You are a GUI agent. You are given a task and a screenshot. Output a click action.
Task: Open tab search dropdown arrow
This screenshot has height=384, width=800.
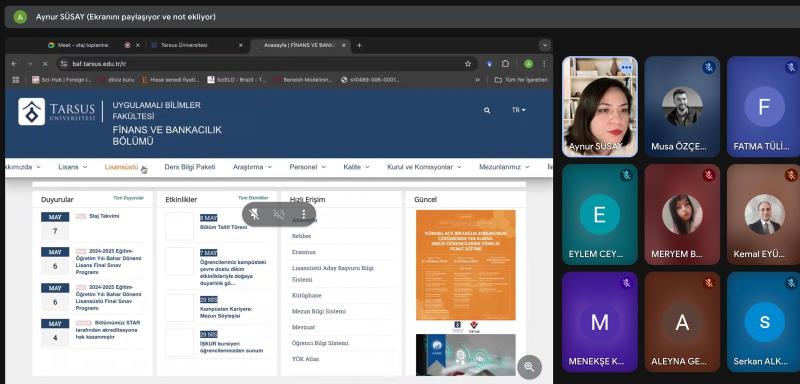(545, 45)
